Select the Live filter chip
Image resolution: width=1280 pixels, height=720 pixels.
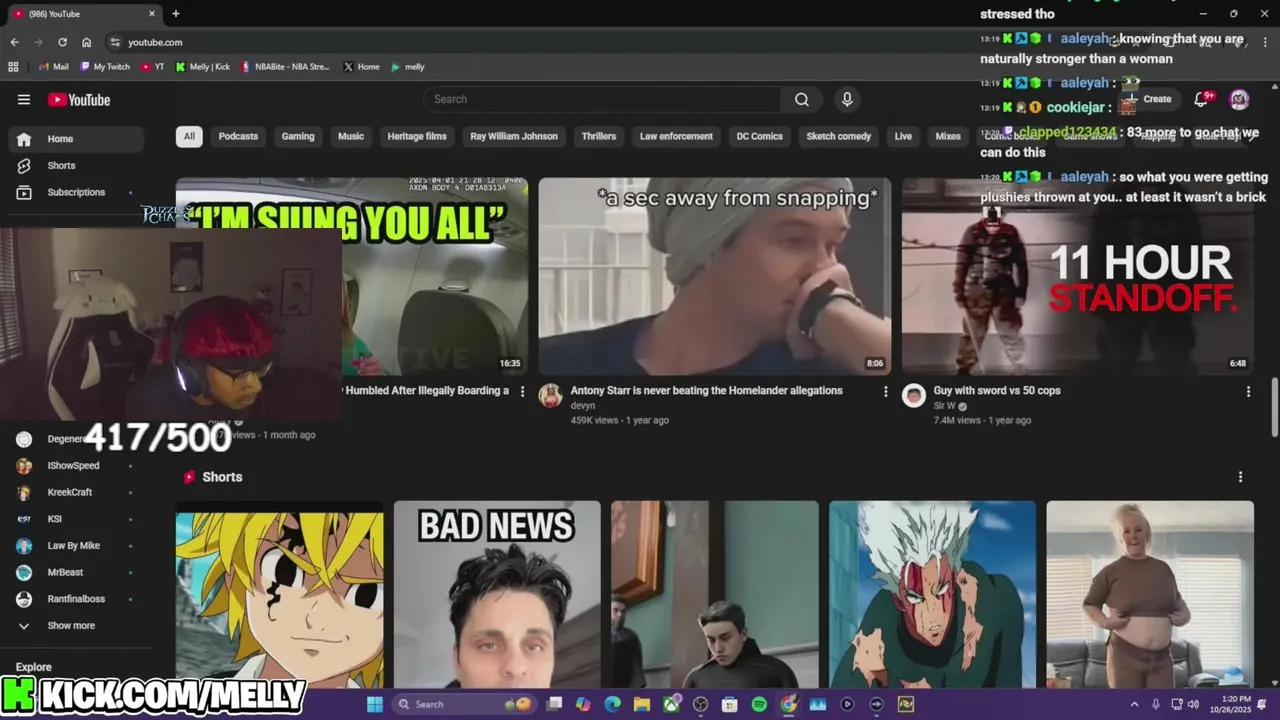pyautogui.click(x=903, y=136)
